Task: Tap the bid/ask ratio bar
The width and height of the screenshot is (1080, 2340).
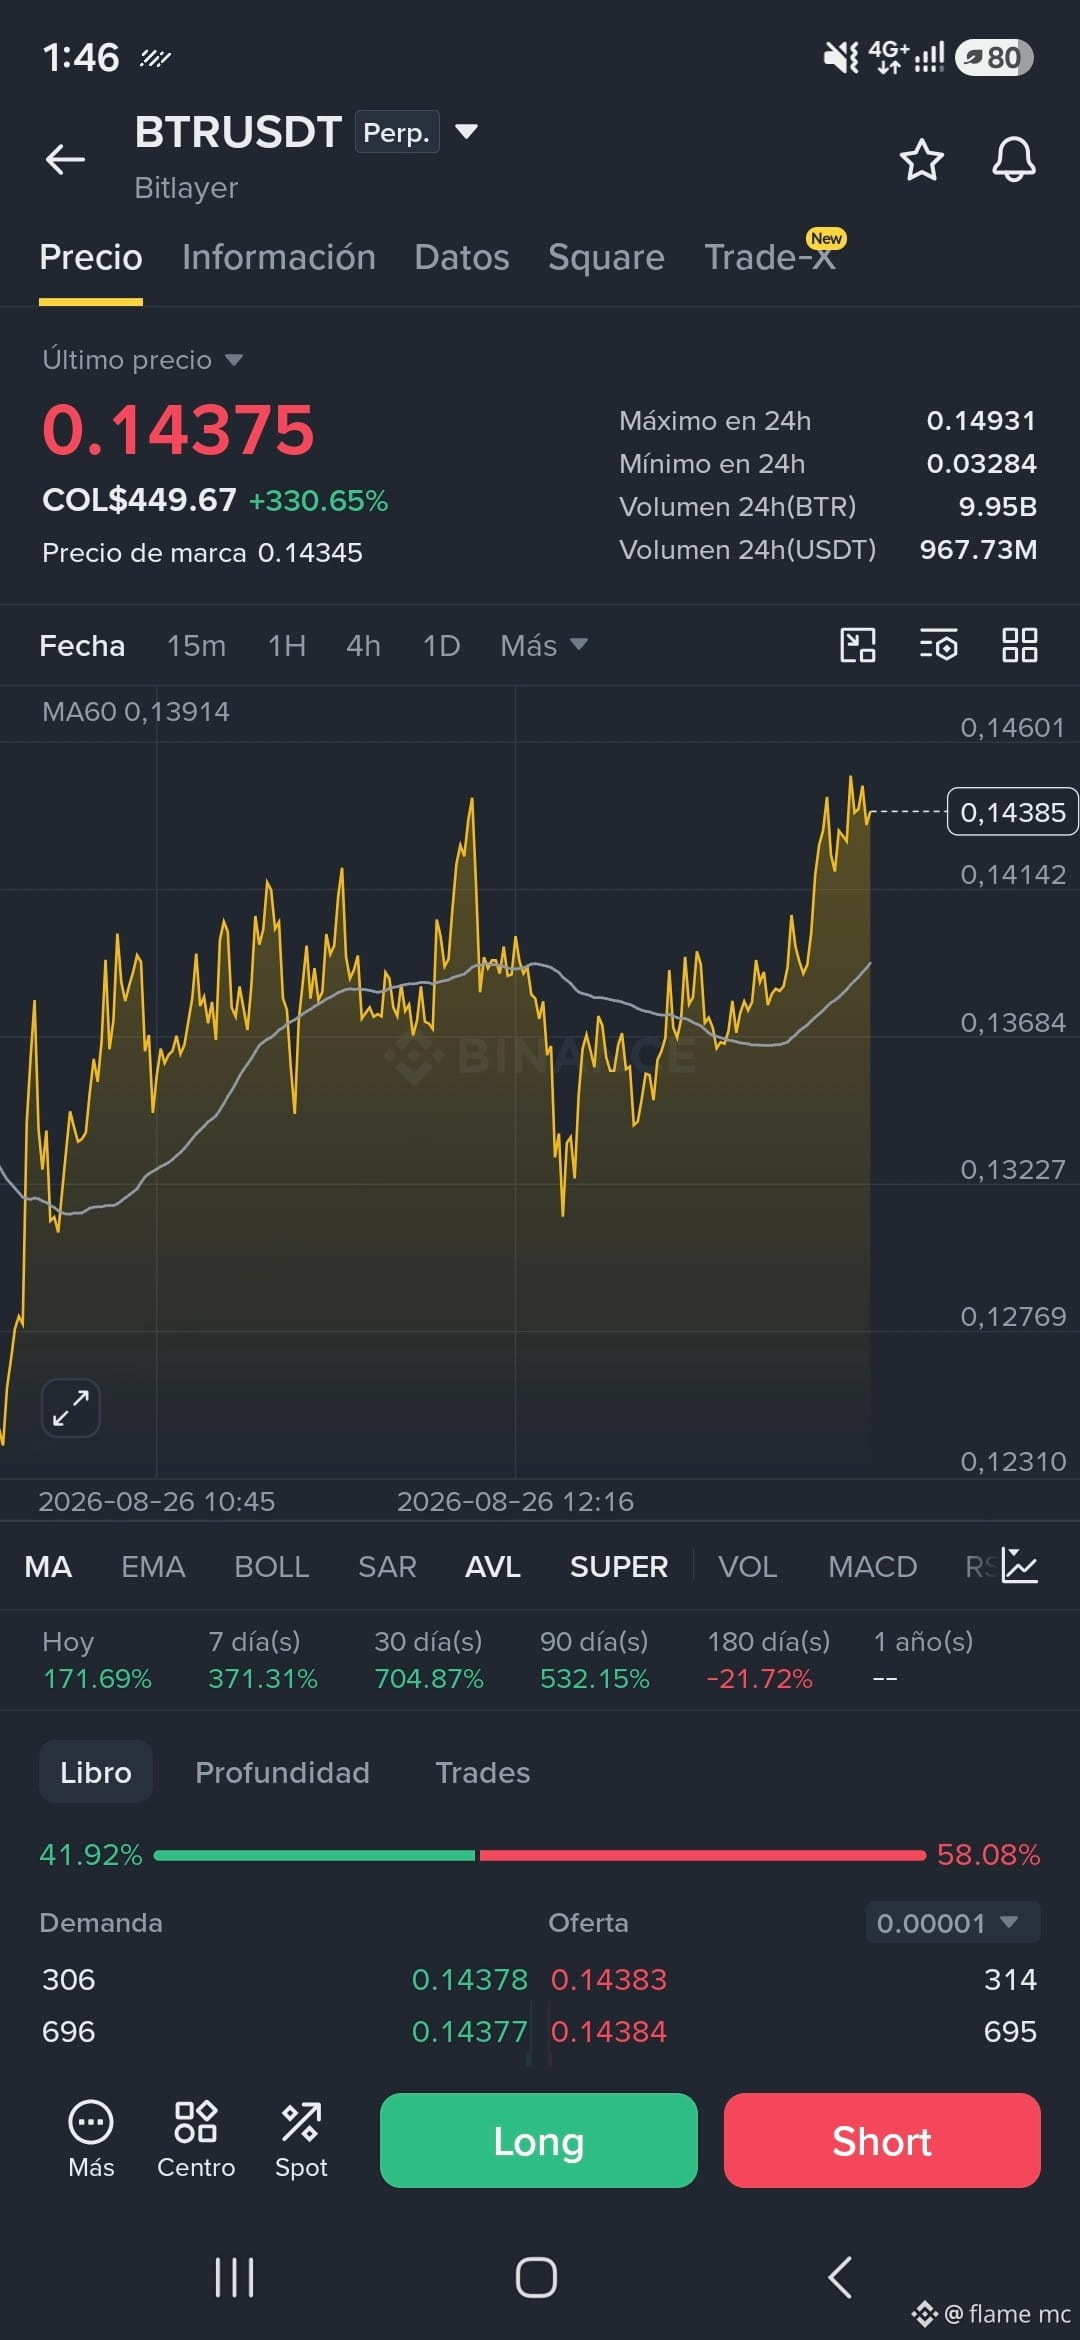Action: 540,1855
